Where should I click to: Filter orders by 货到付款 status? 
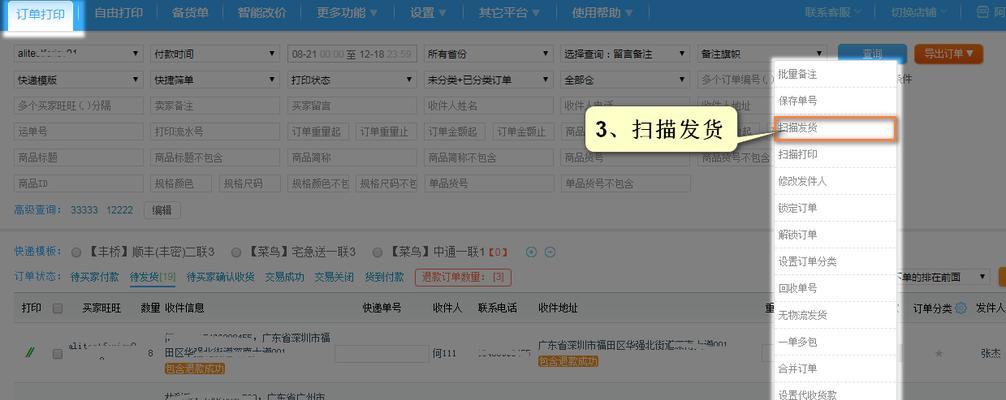384,277
